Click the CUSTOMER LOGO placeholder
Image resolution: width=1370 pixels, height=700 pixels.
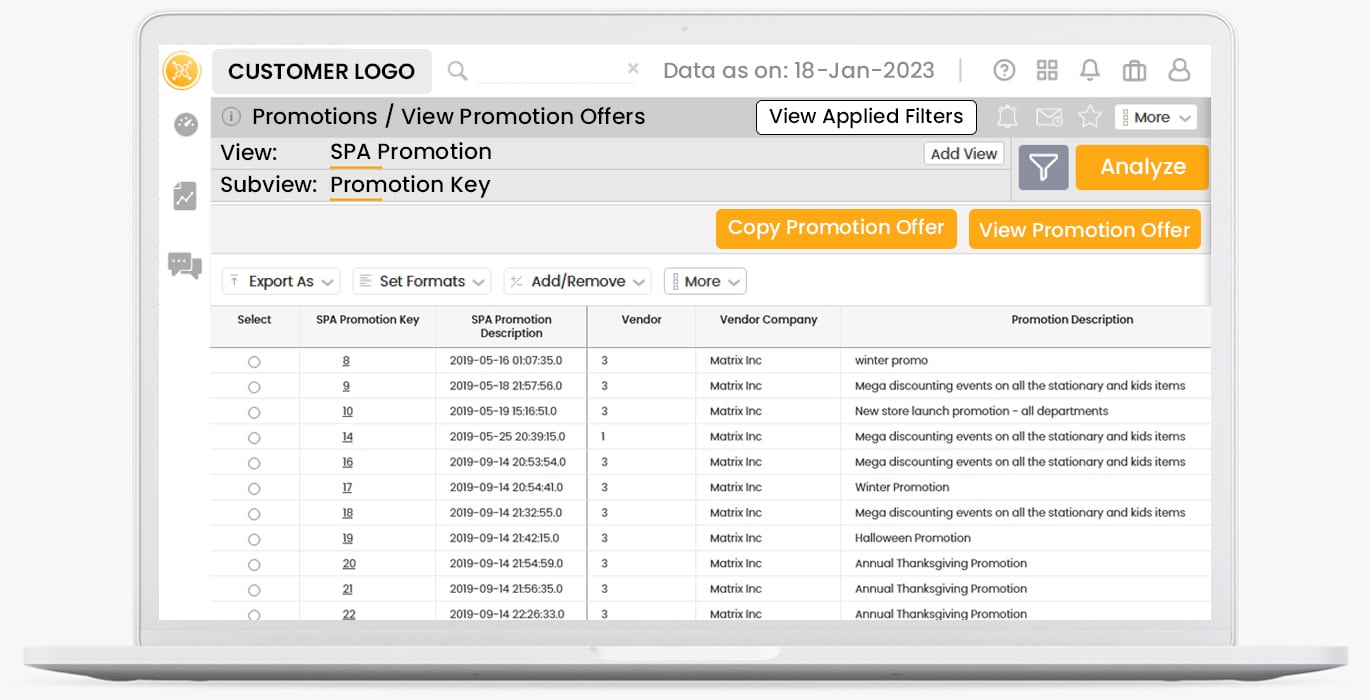click(x=322, y=71)
